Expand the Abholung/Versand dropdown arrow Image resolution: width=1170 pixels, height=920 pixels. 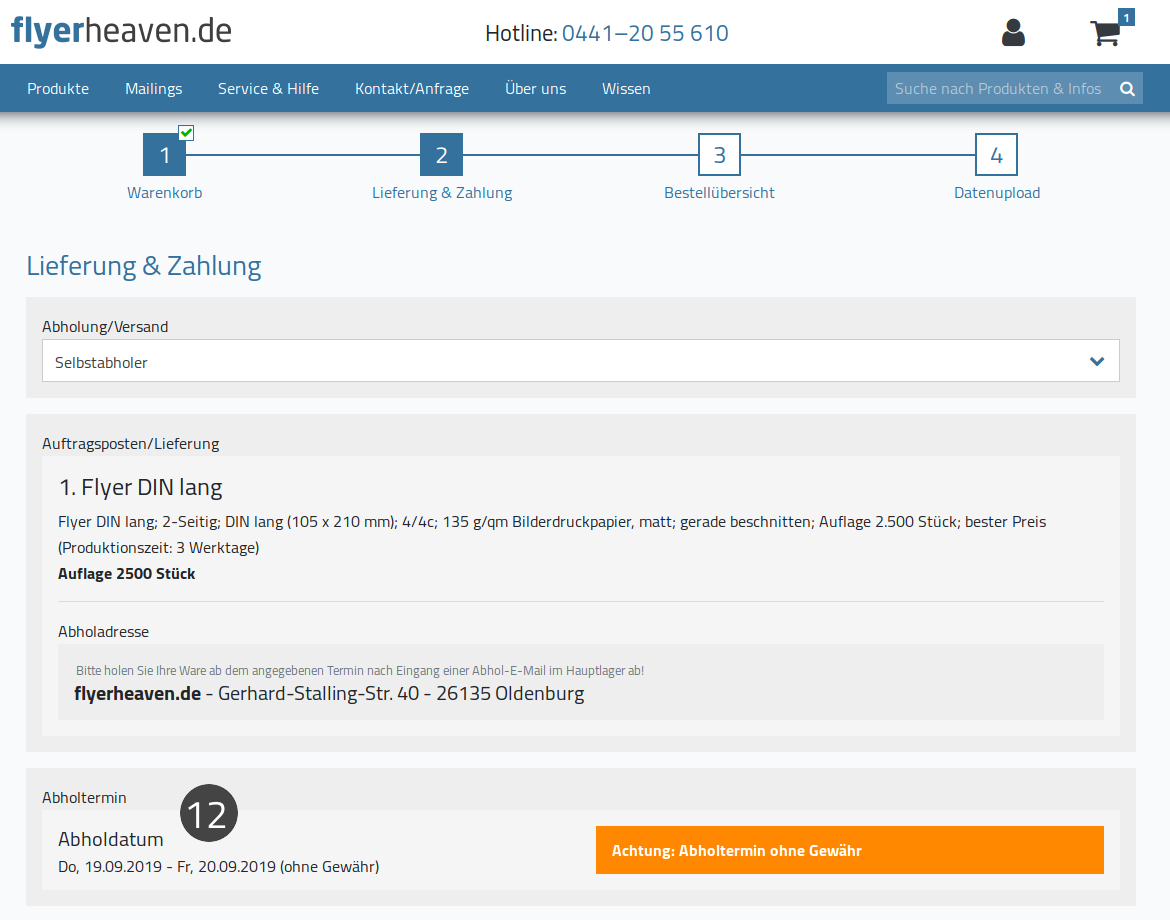coord(1096,361)
